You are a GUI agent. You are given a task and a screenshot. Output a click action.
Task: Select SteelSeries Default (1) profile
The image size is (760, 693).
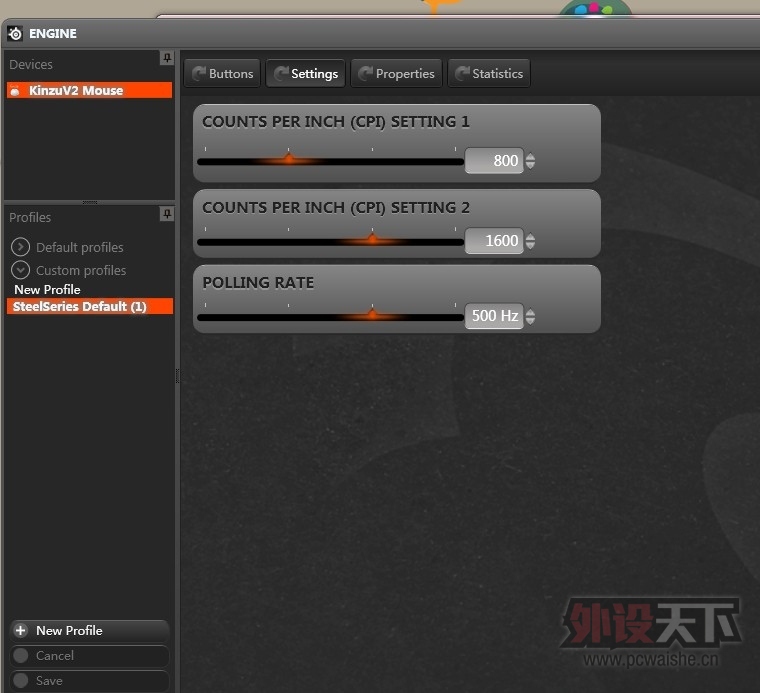click(x=90, y=306)
